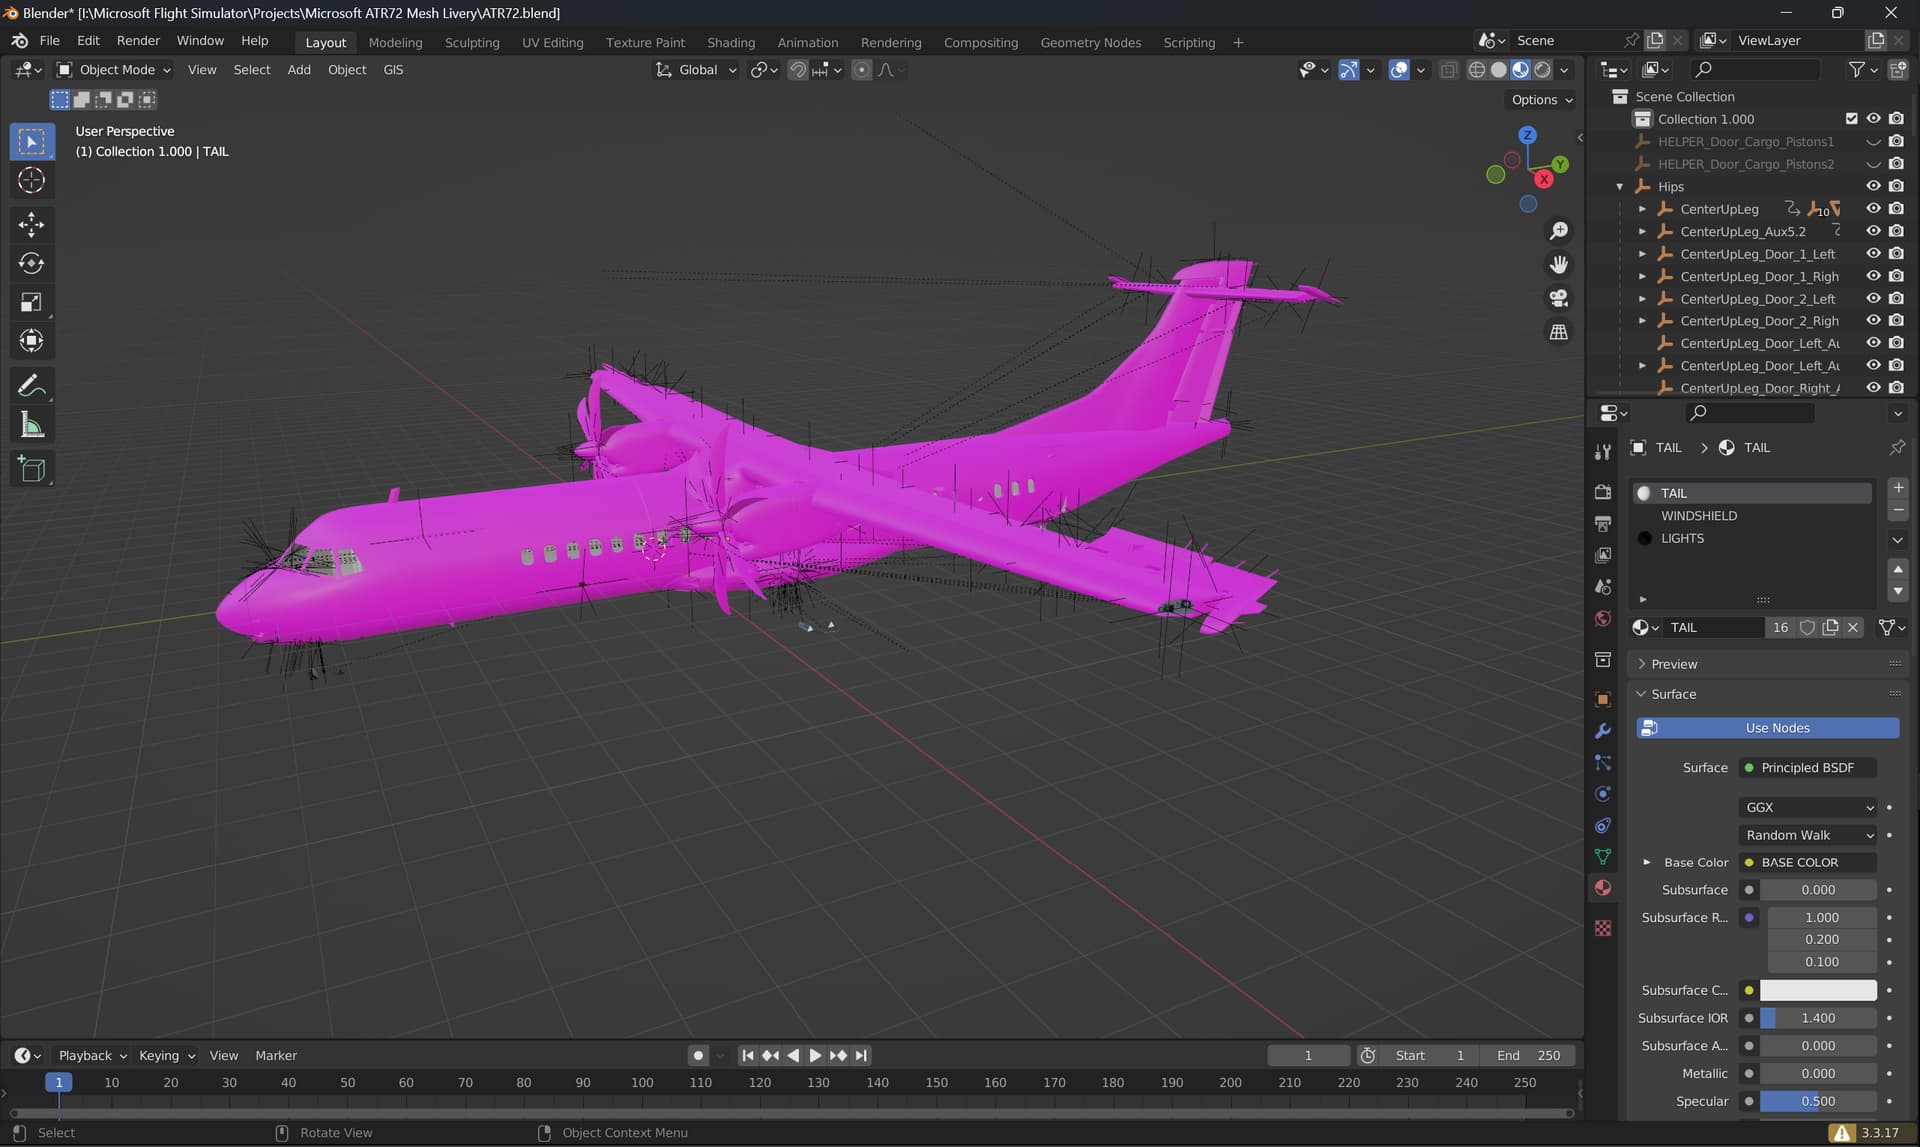The width and height of the screenshot is (1920, 1147).
Task: Switch to the Physics properties tab
Action: (x=1603, y=793)
